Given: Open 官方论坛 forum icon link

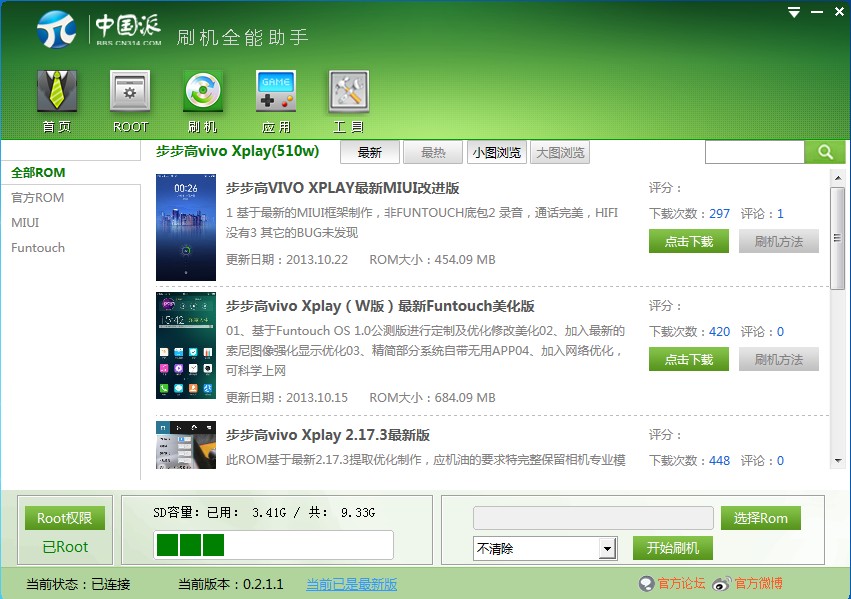Looking at the screenshot, I should pos(672,584).
